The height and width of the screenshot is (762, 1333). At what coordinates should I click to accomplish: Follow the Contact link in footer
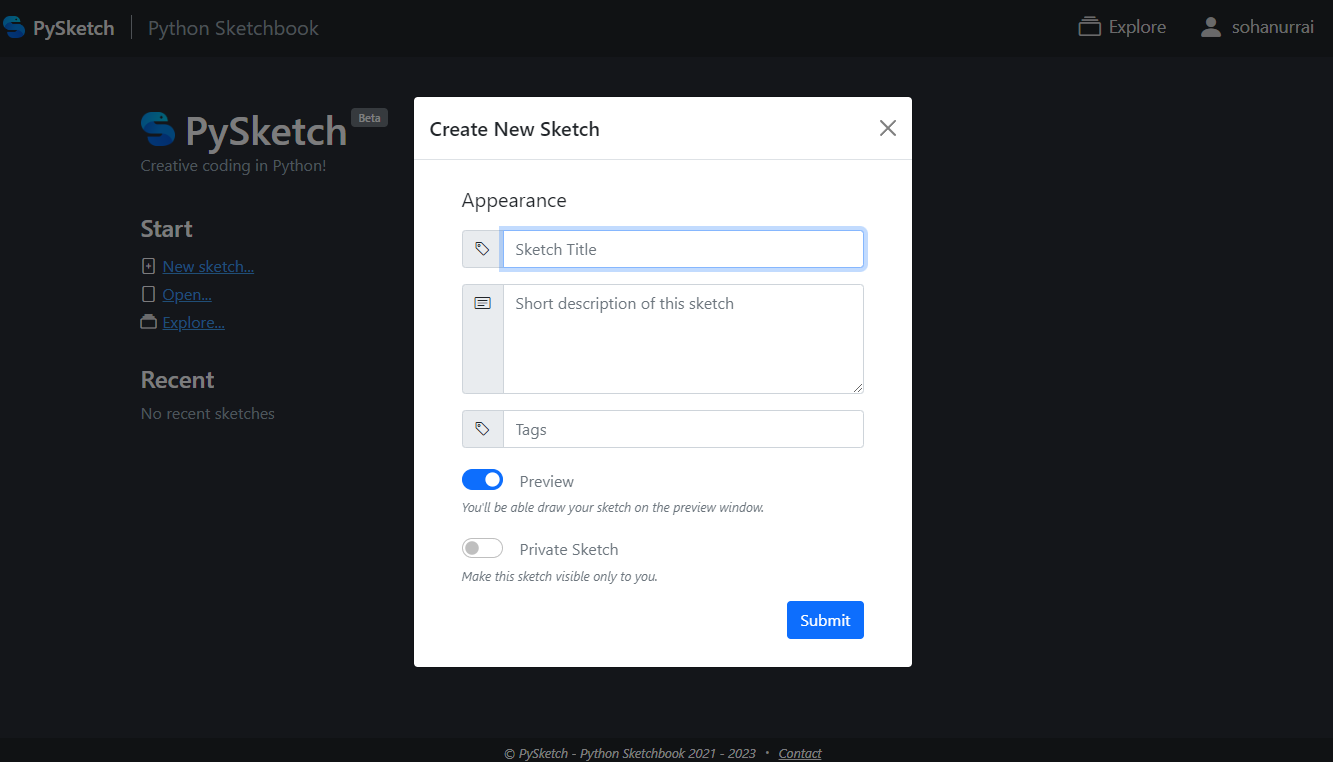(800, 753)
